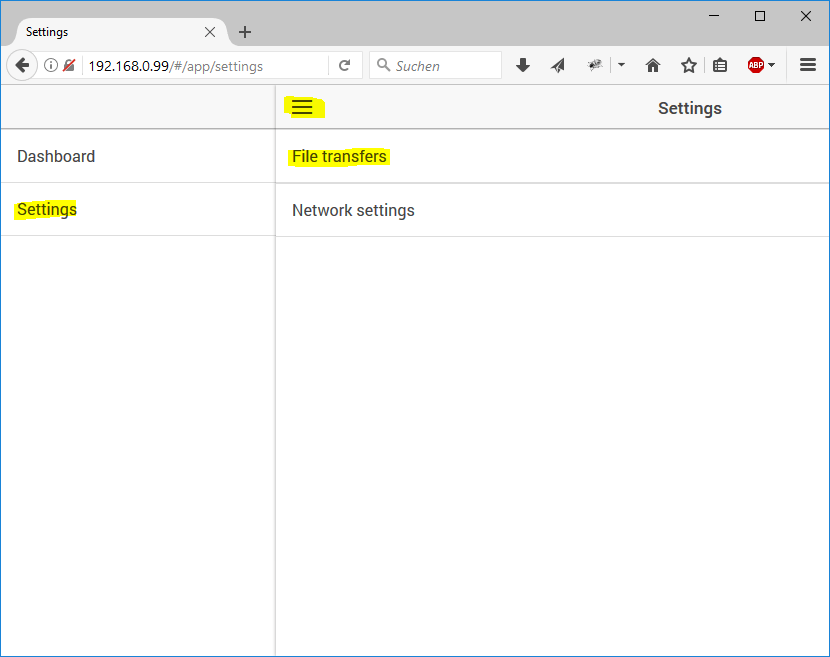
Task: Open a new browser tab with plus button
Action: tap(245, 32)
